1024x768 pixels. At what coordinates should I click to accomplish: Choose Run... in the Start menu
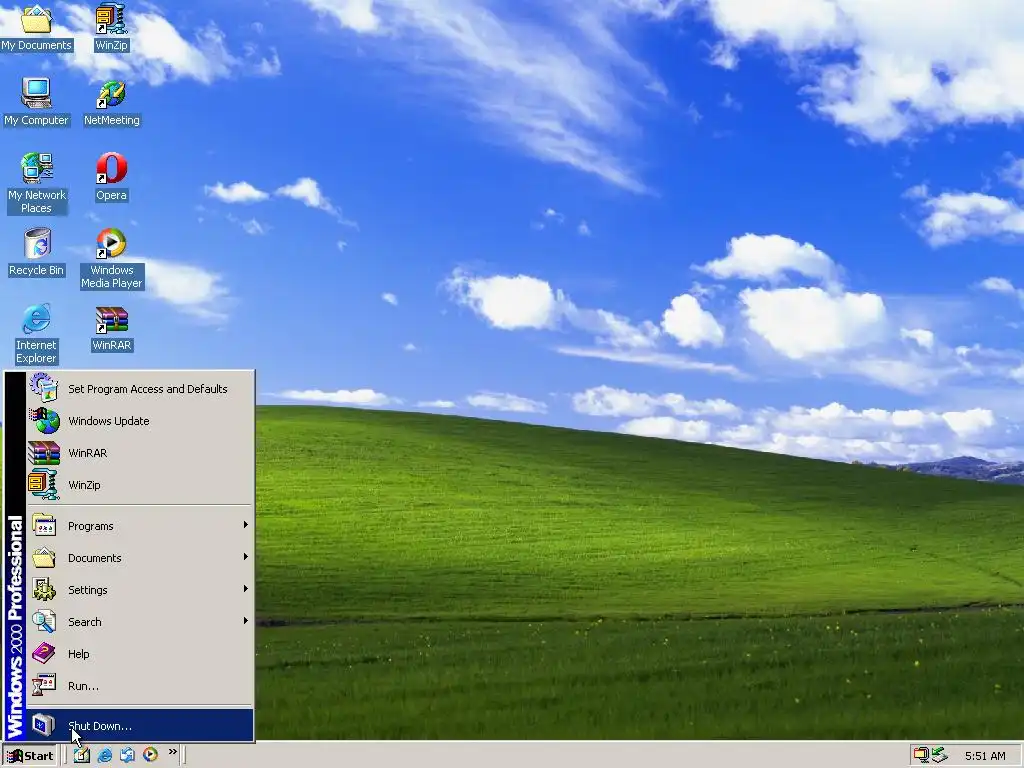[140, 686]
